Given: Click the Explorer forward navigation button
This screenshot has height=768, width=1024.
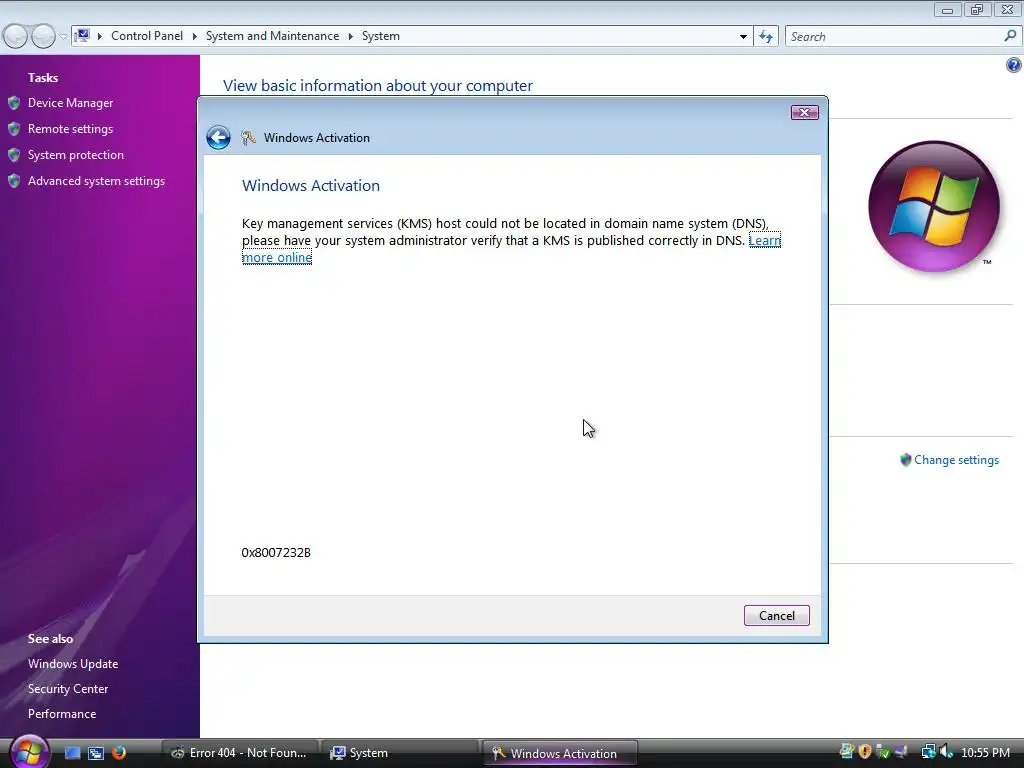Looking at the screenshot, I should pos(43,36).
